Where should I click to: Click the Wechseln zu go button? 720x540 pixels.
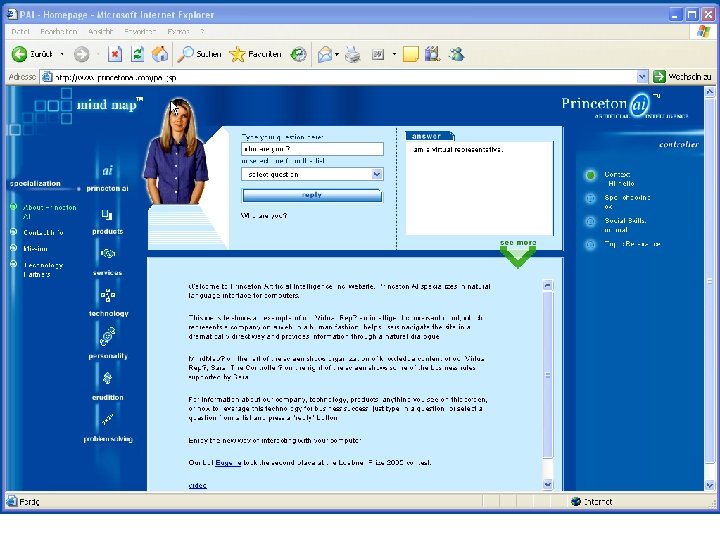(x=682, y=77)
